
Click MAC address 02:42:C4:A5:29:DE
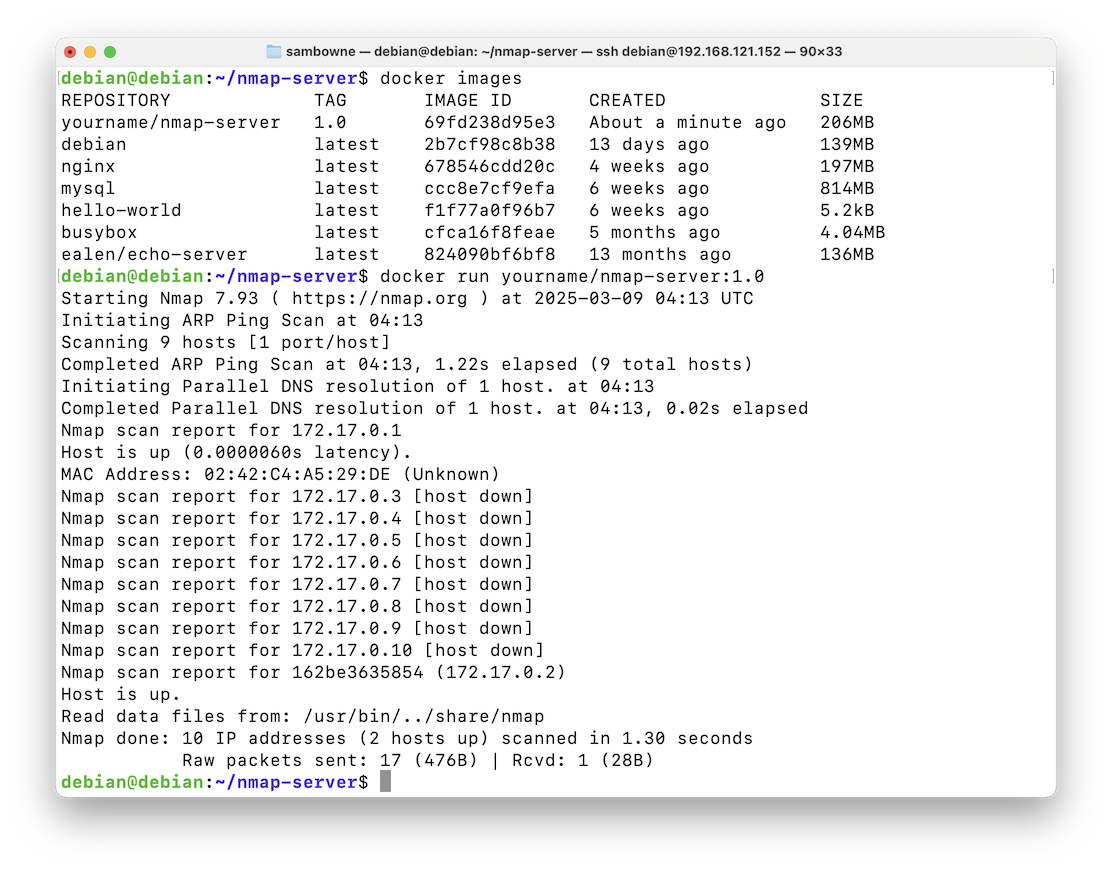296,474
